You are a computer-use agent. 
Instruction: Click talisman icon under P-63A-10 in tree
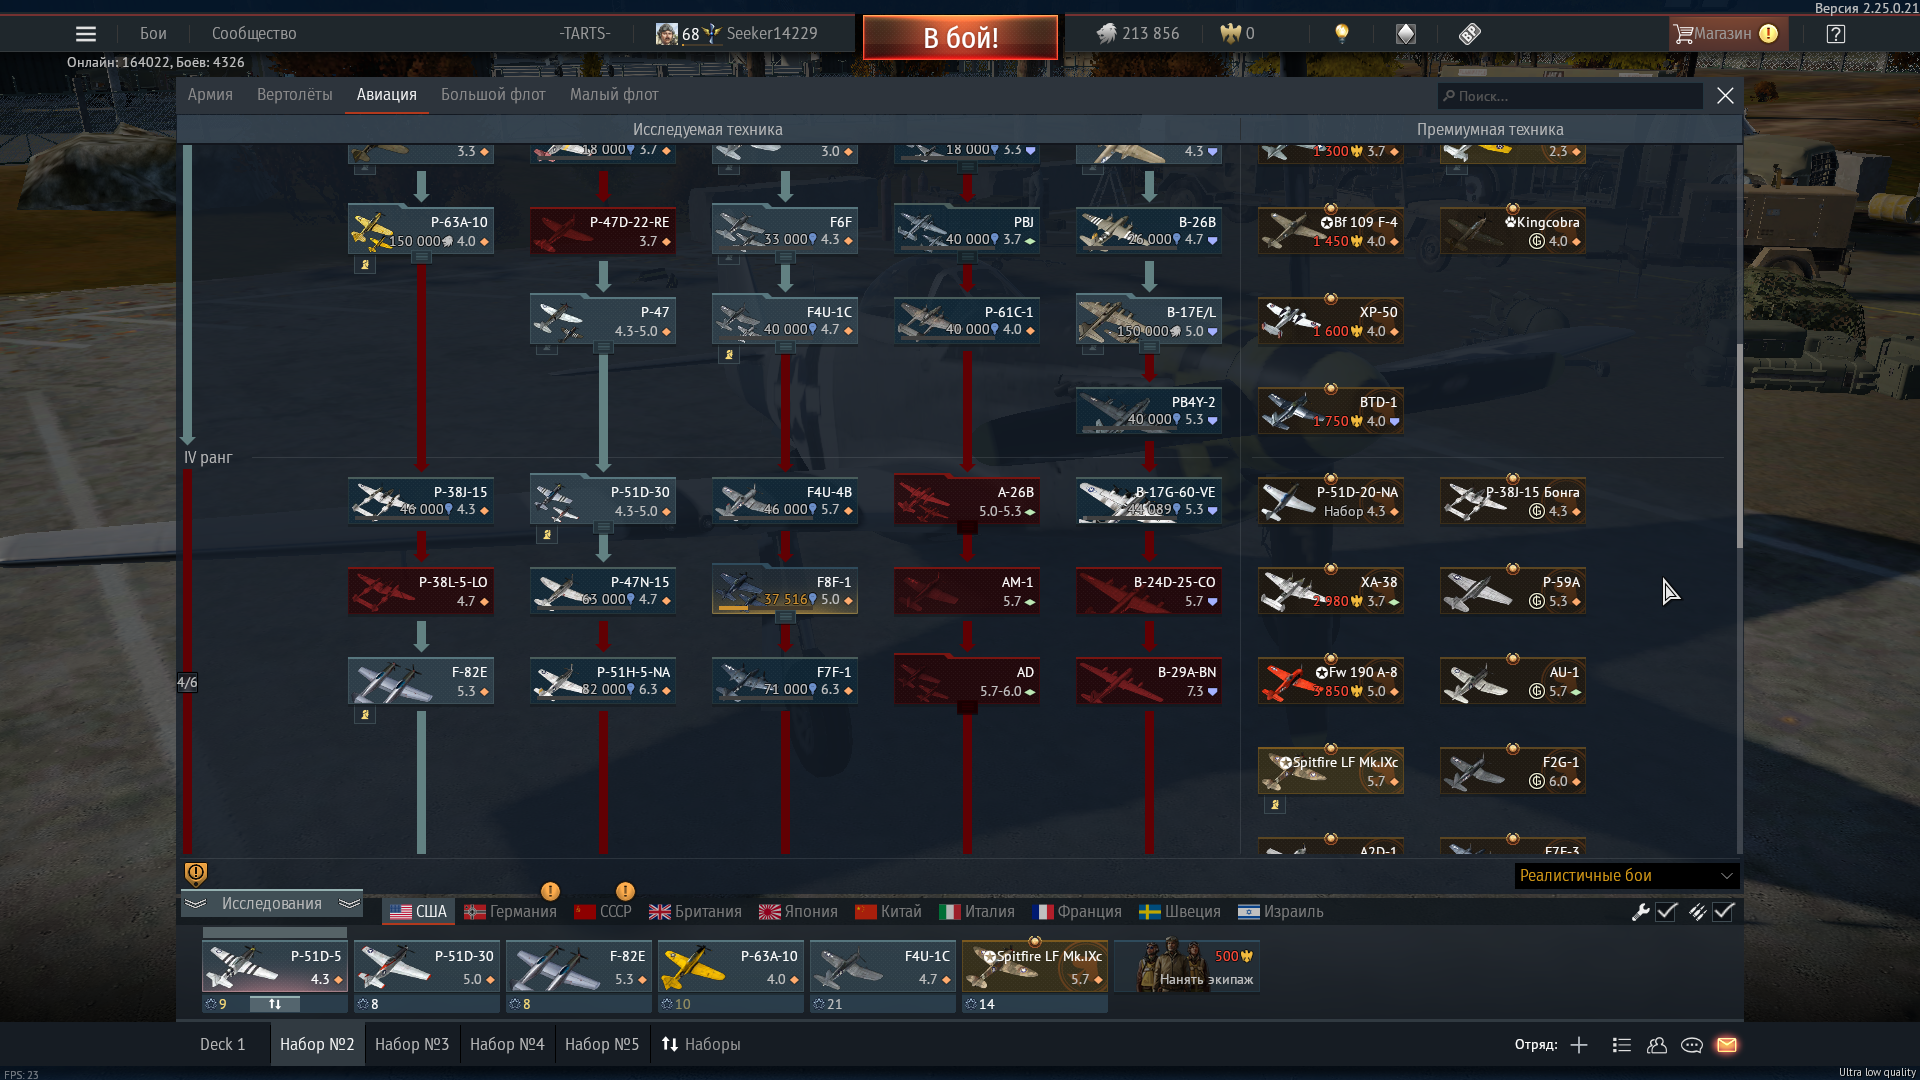365,265
